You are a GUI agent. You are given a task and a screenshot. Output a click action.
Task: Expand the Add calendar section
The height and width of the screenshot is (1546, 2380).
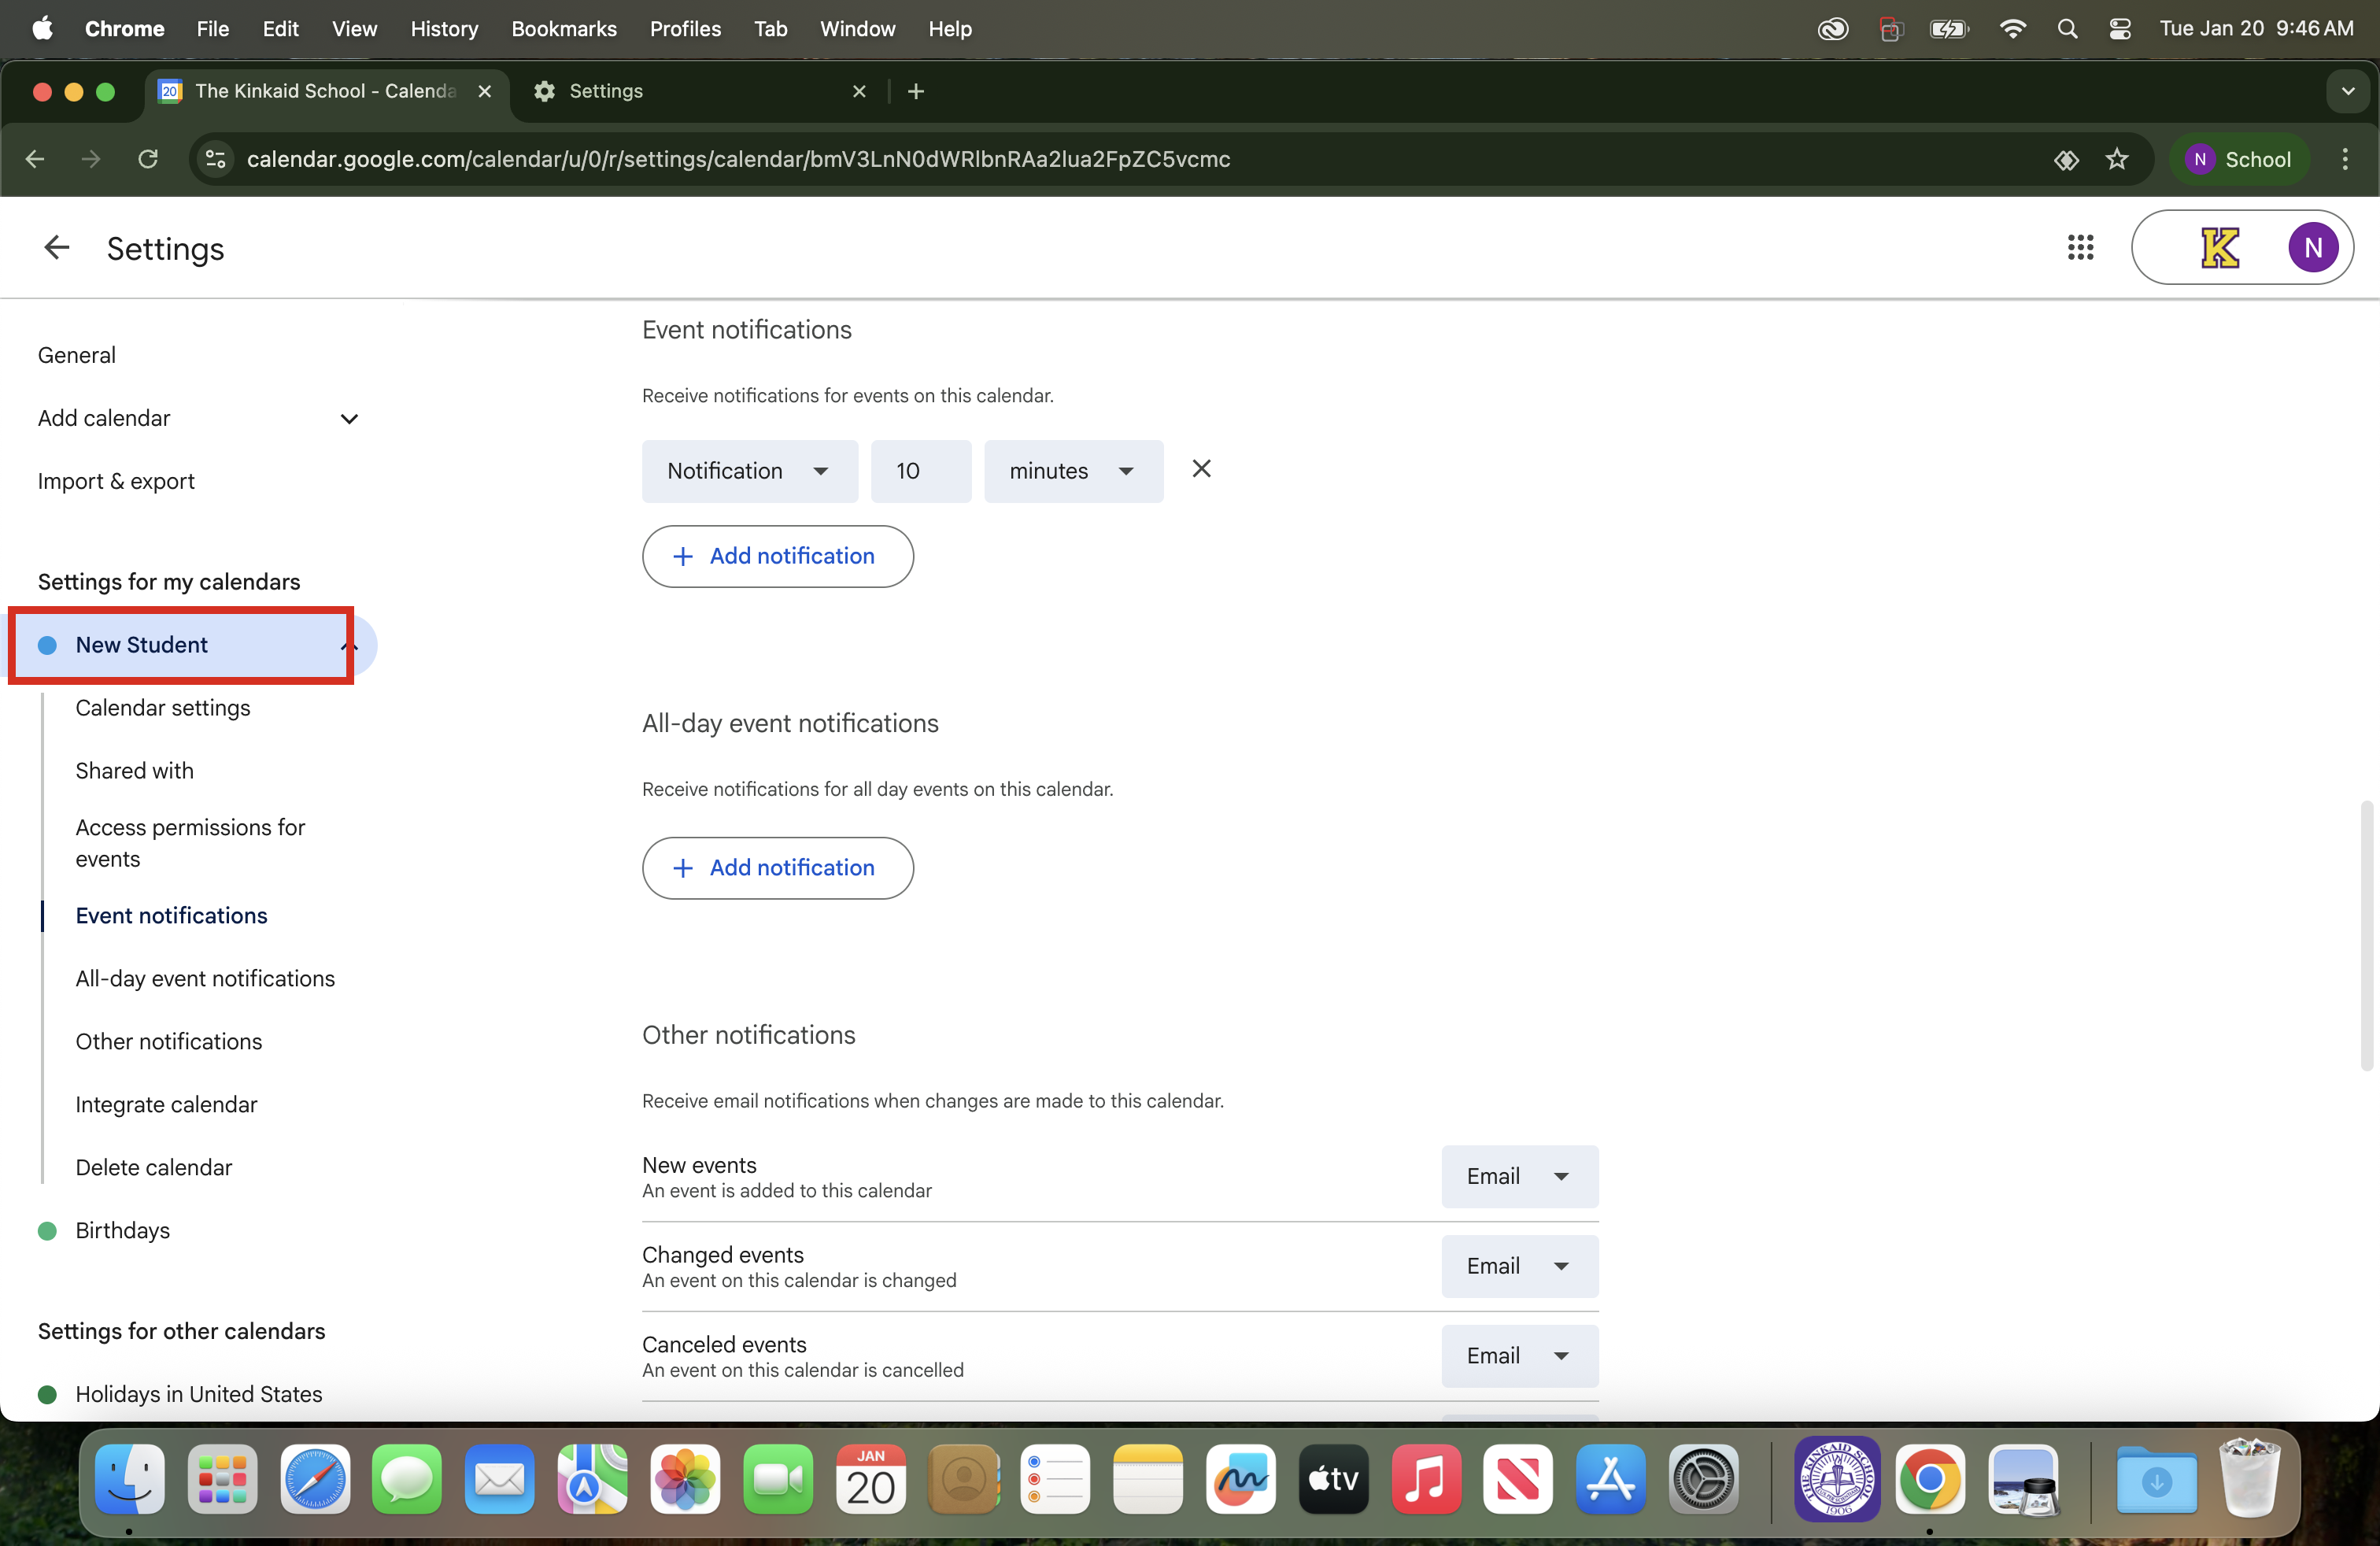(349, 418)
